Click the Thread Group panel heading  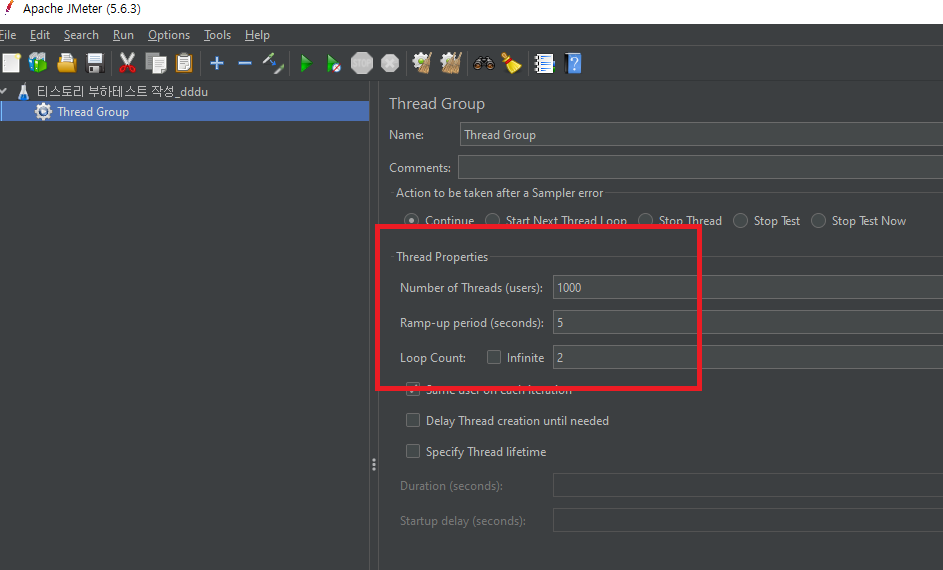437,103
